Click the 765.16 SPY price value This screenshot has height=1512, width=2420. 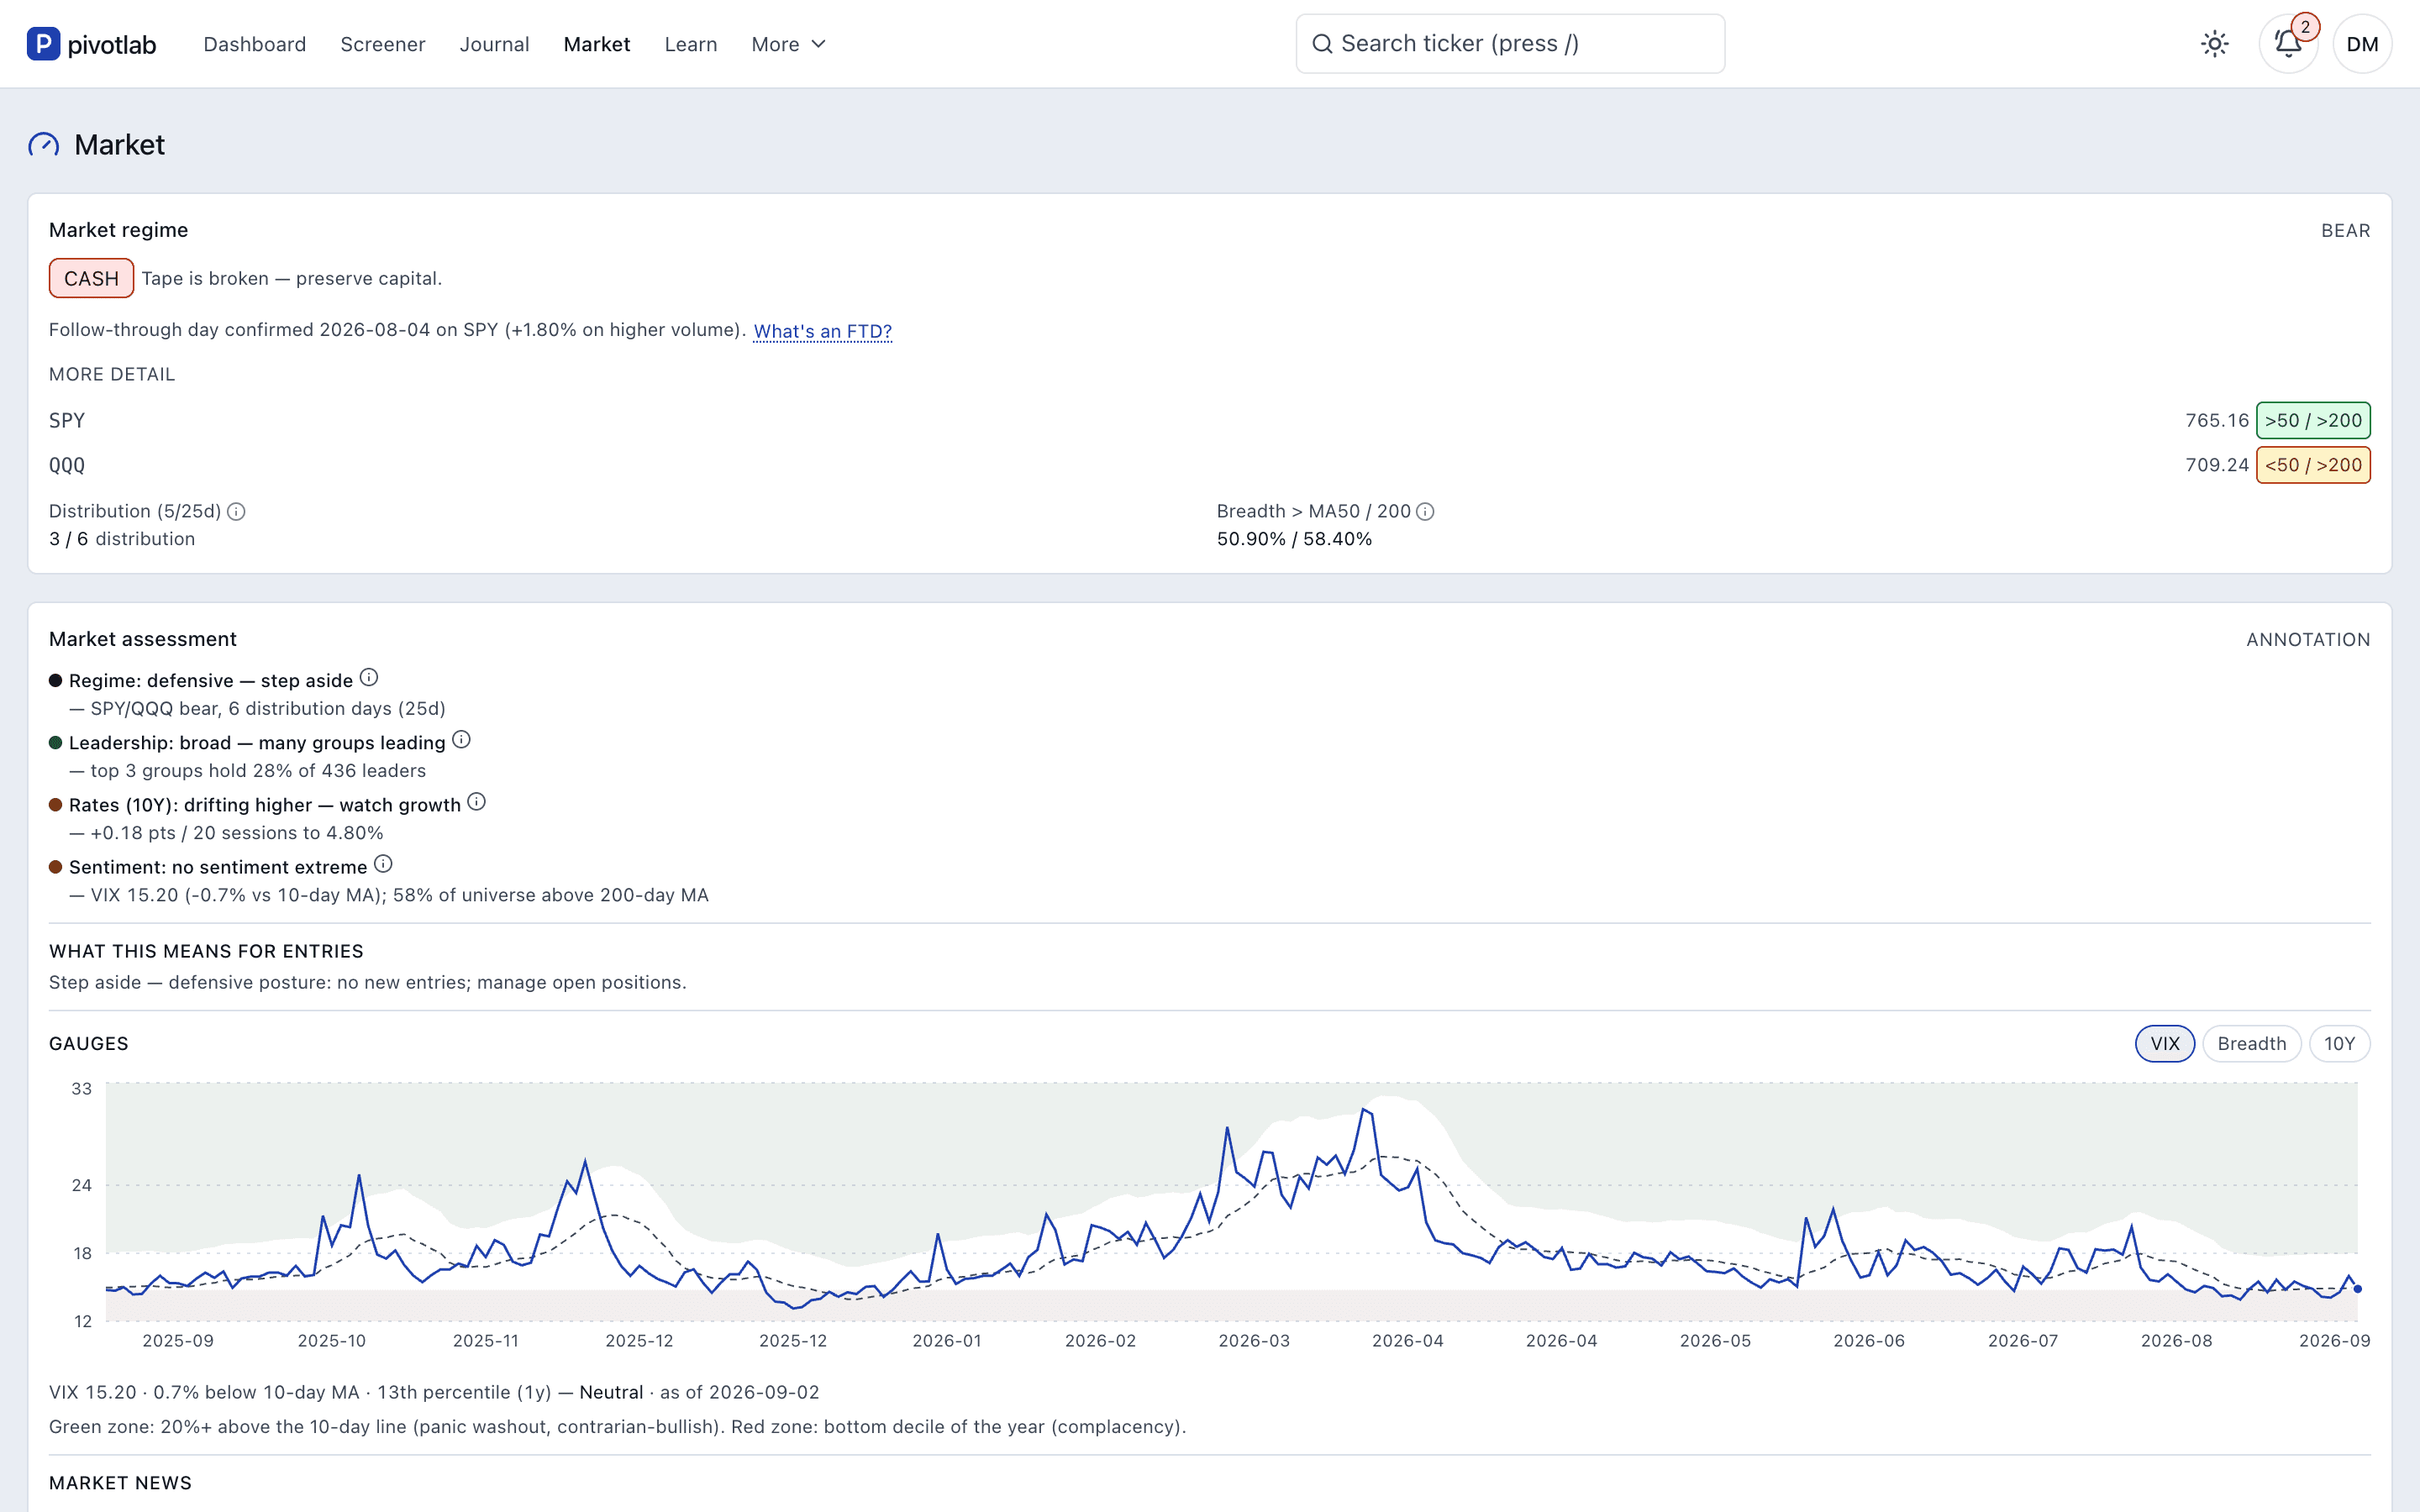pyautogui.click(x=2216, y=421)
